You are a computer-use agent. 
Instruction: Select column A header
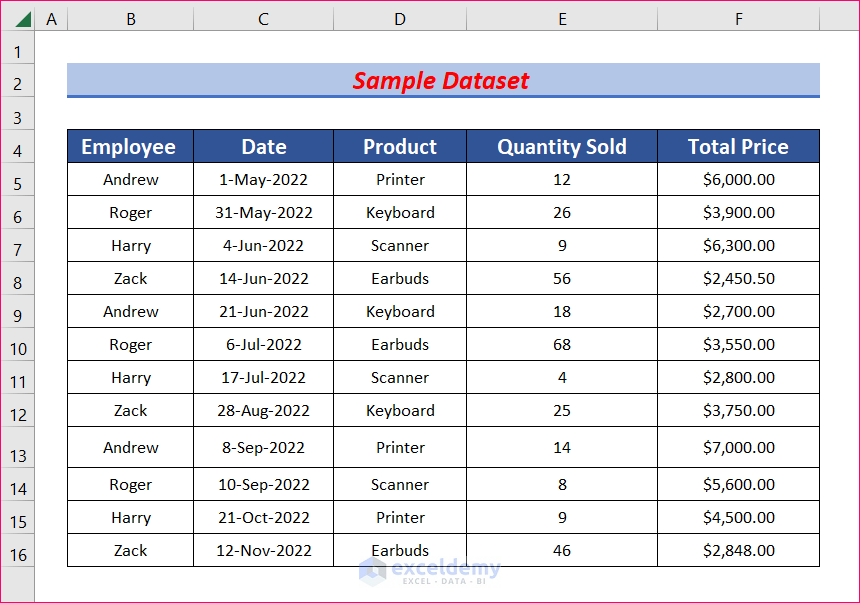(x=51, y=19)
